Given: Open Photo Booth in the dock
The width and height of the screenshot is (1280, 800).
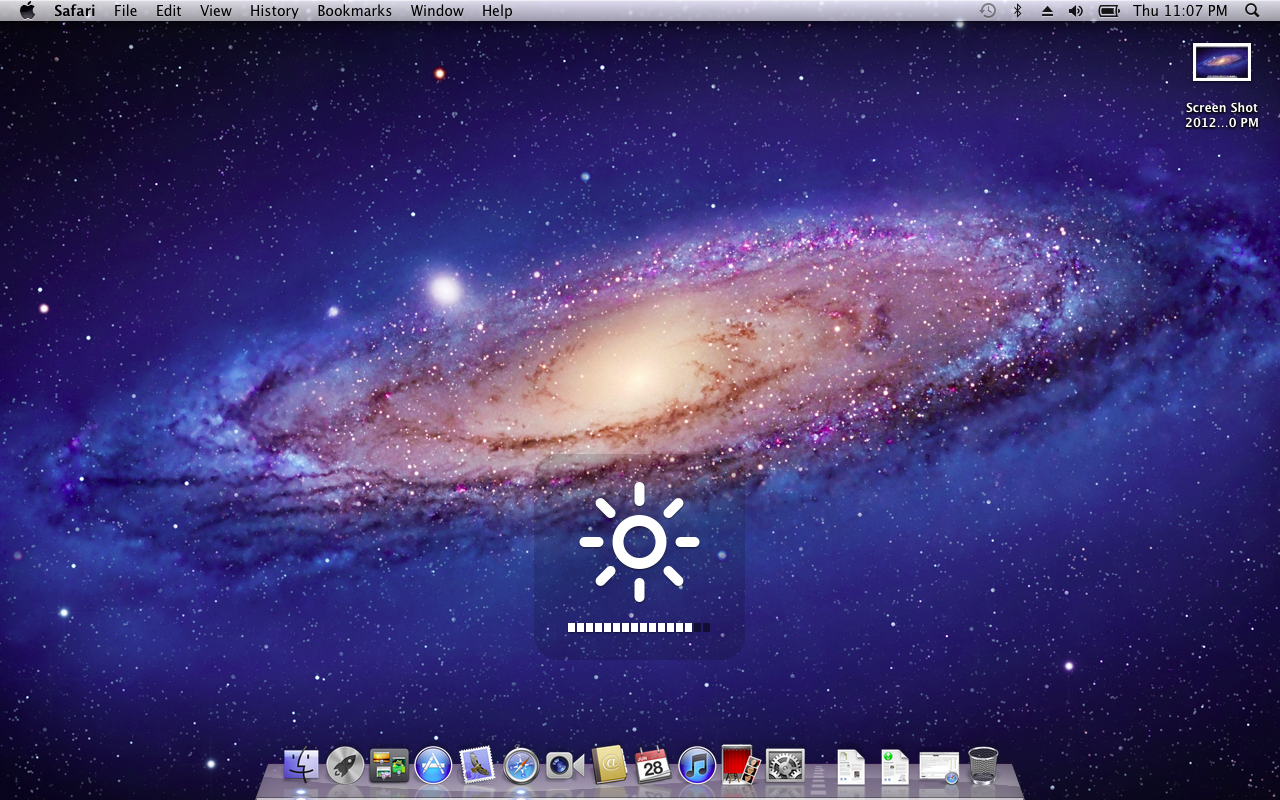Looking at the screenshot, I should pyautogui.click(x=741, y=766).
